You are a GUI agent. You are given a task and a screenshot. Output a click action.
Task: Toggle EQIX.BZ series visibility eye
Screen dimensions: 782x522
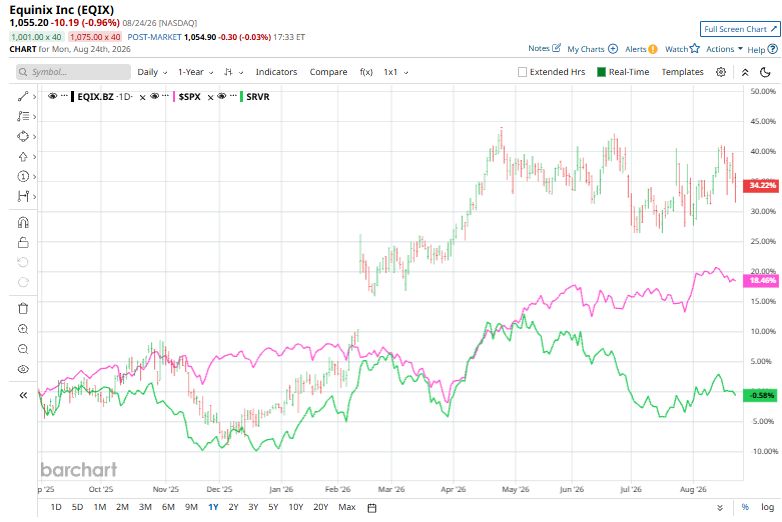(52, 96)
